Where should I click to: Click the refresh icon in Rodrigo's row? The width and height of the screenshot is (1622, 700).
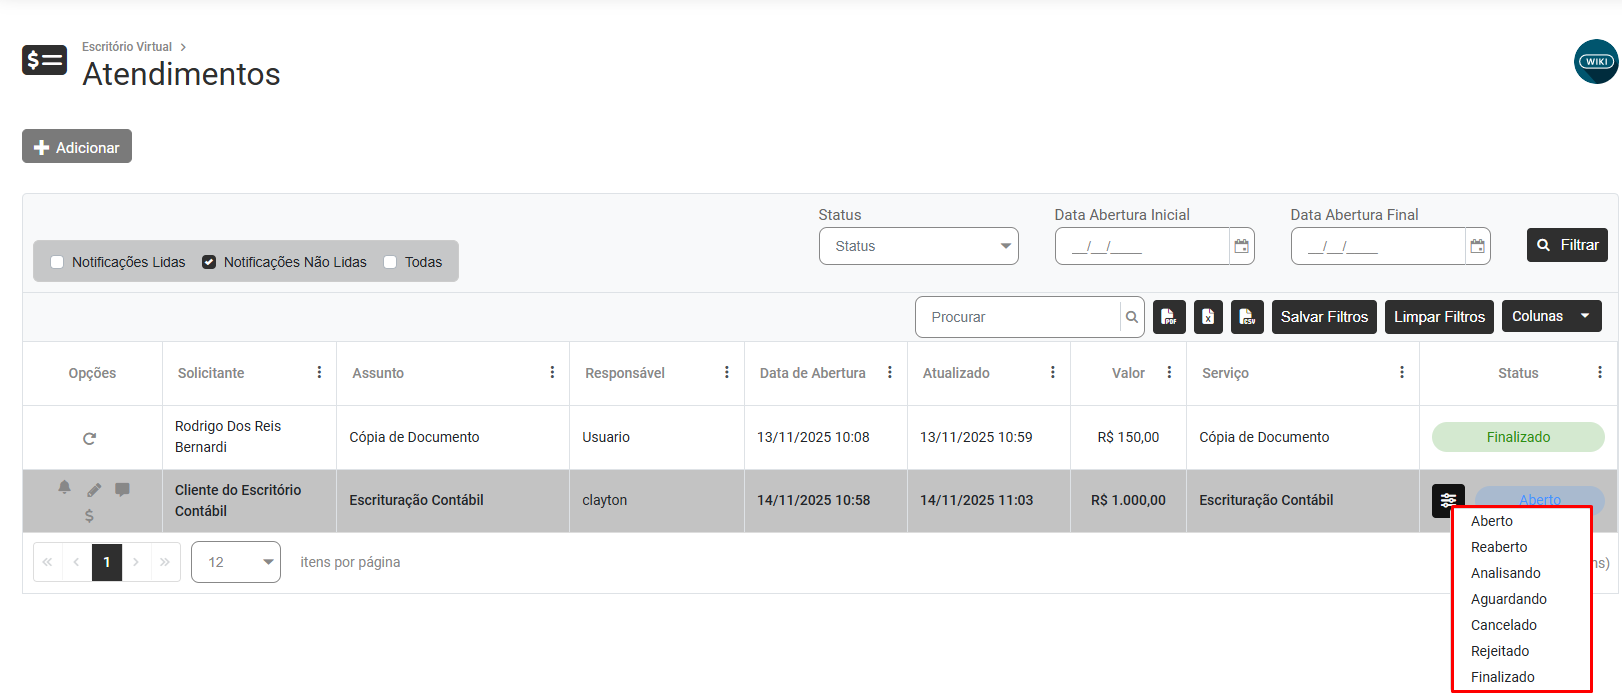(90, 438)
